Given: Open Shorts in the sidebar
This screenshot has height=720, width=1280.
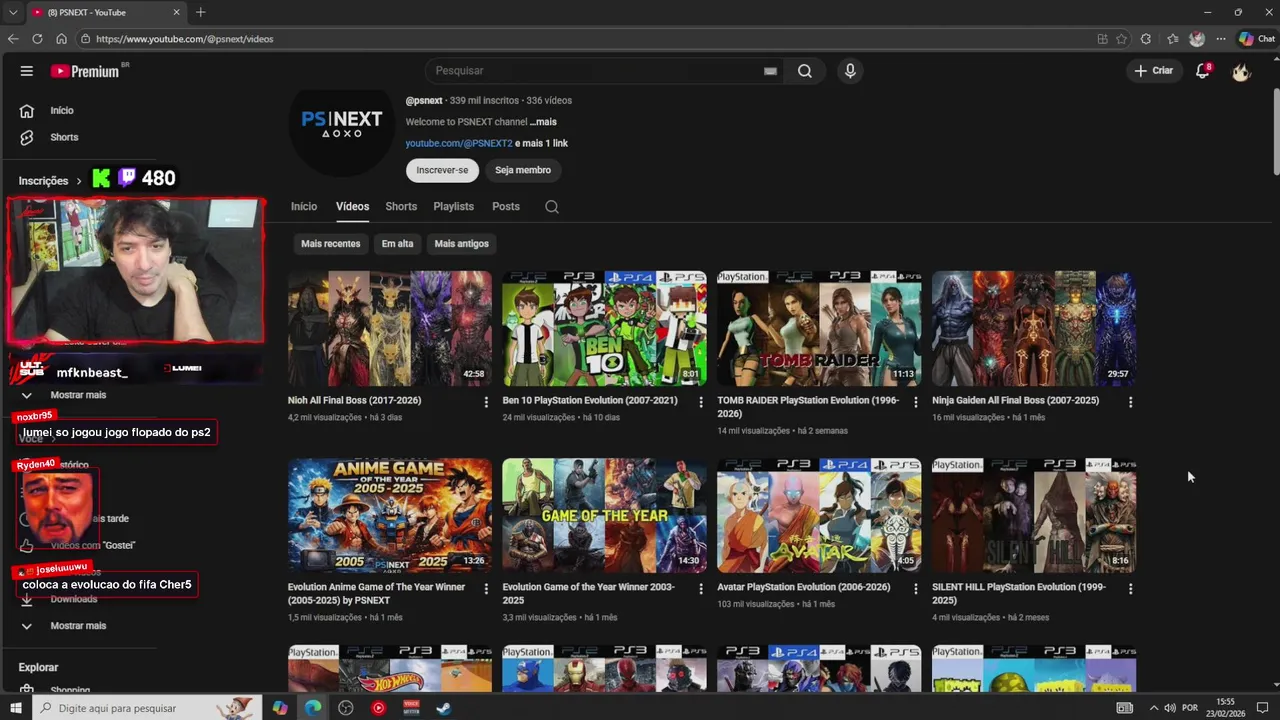Looking at the screenshot, I should (x=64, y=137).
